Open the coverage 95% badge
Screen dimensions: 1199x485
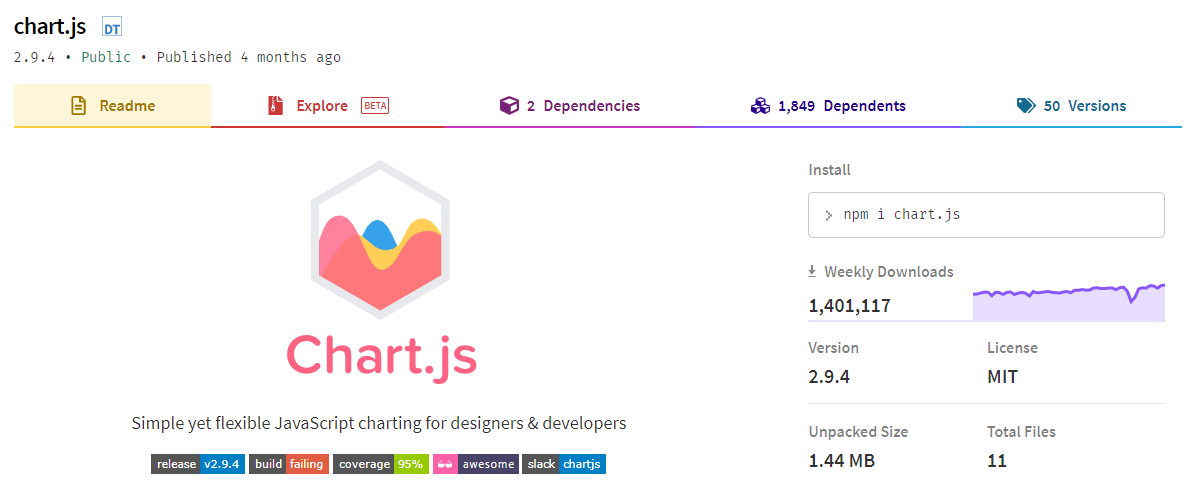pyautogui.click(x=380, y=464)
